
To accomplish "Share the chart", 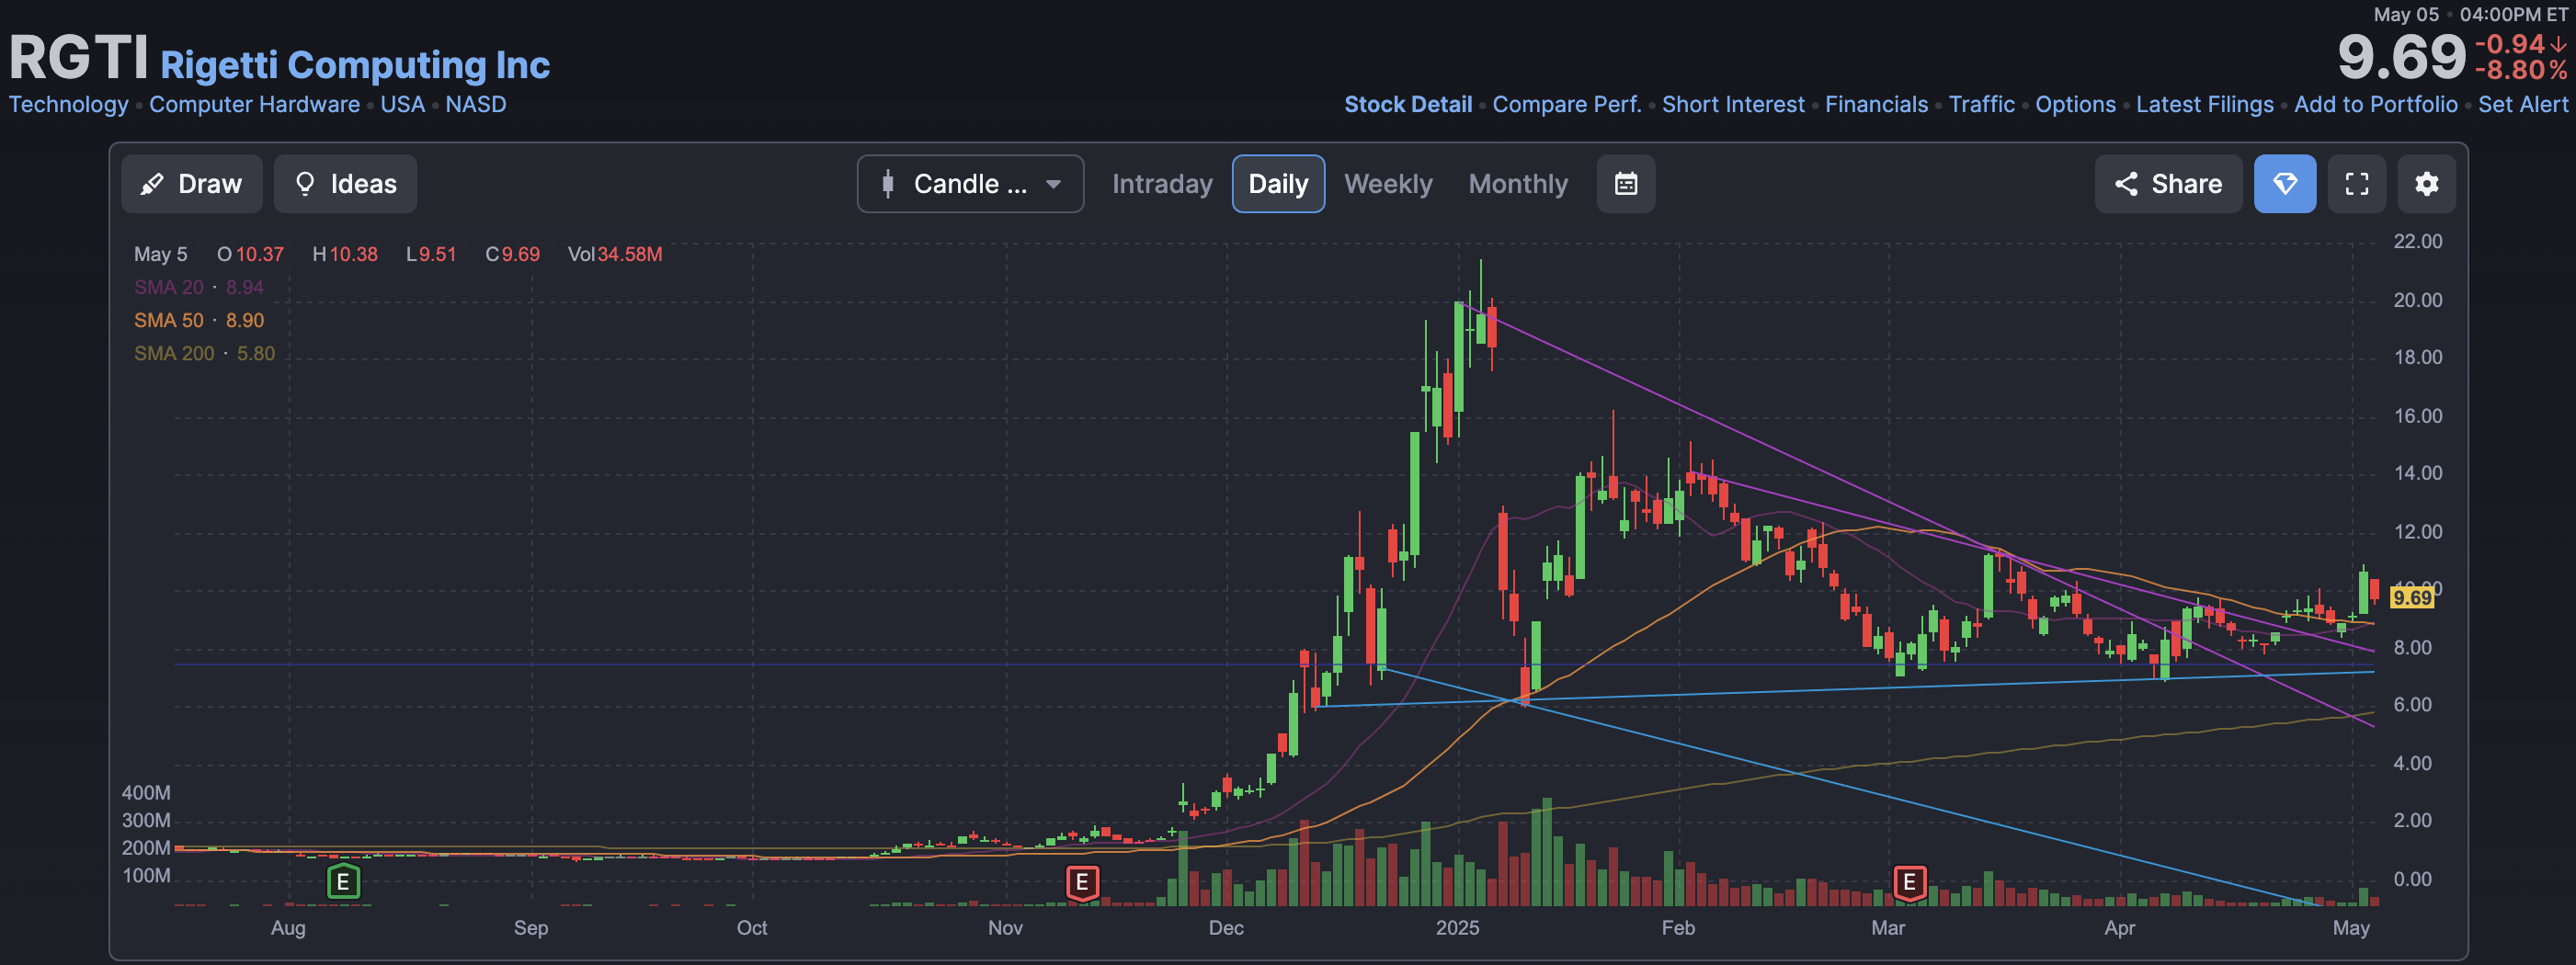I will coord(2168,184).
